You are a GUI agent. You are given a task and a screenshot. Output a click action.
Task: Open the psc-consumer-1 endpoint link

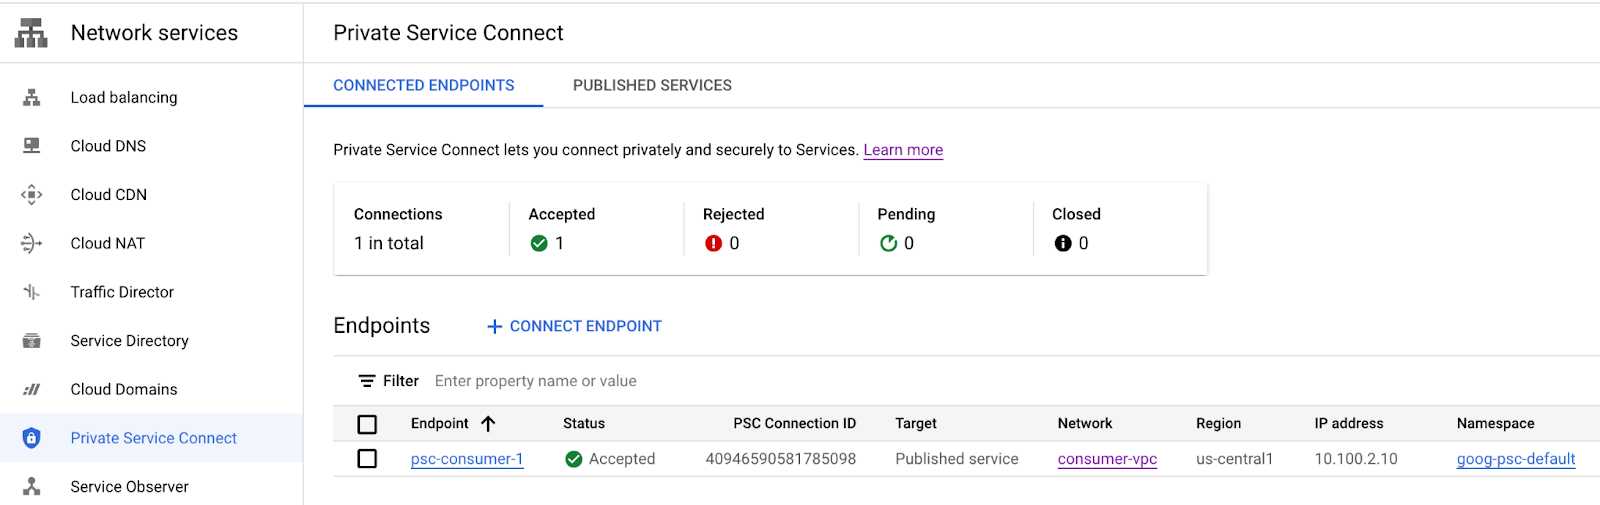pyautogui.click(x=467, y=459)
